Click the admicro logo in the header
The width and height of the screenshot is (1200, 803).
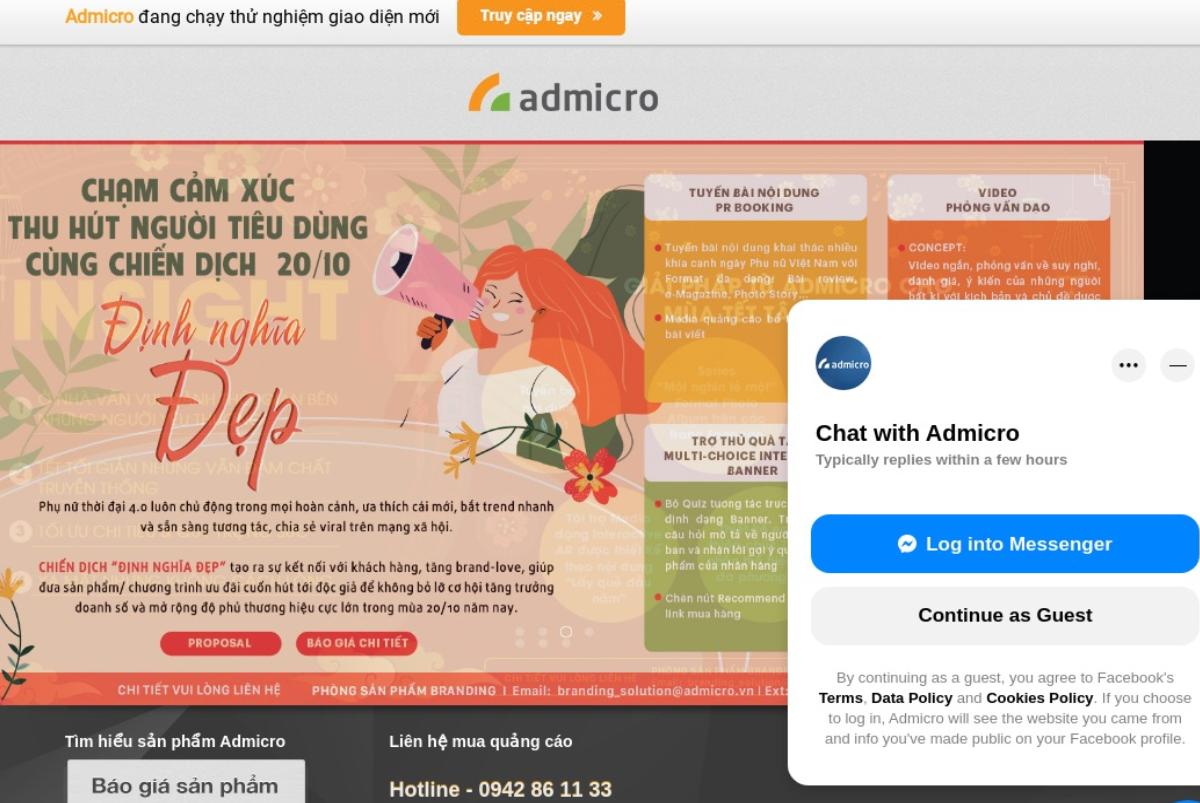(x=563, y=94)
